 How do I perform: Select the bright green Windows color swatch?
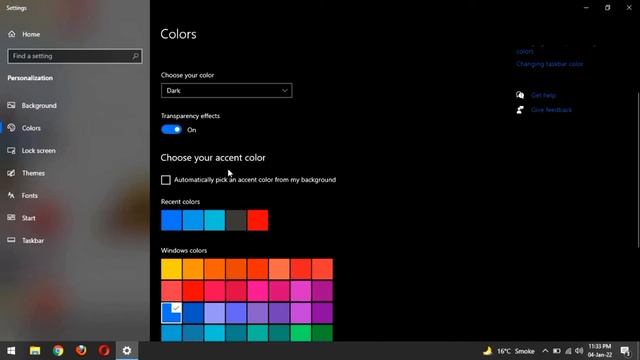[x=301, y=333]
